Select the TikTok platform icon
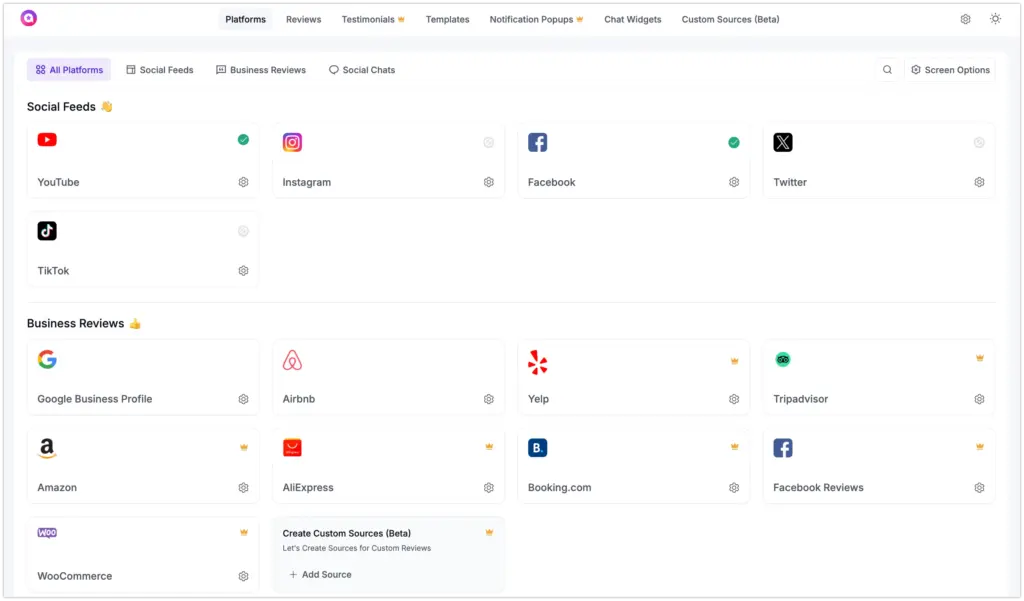 [x=46, y=231]
